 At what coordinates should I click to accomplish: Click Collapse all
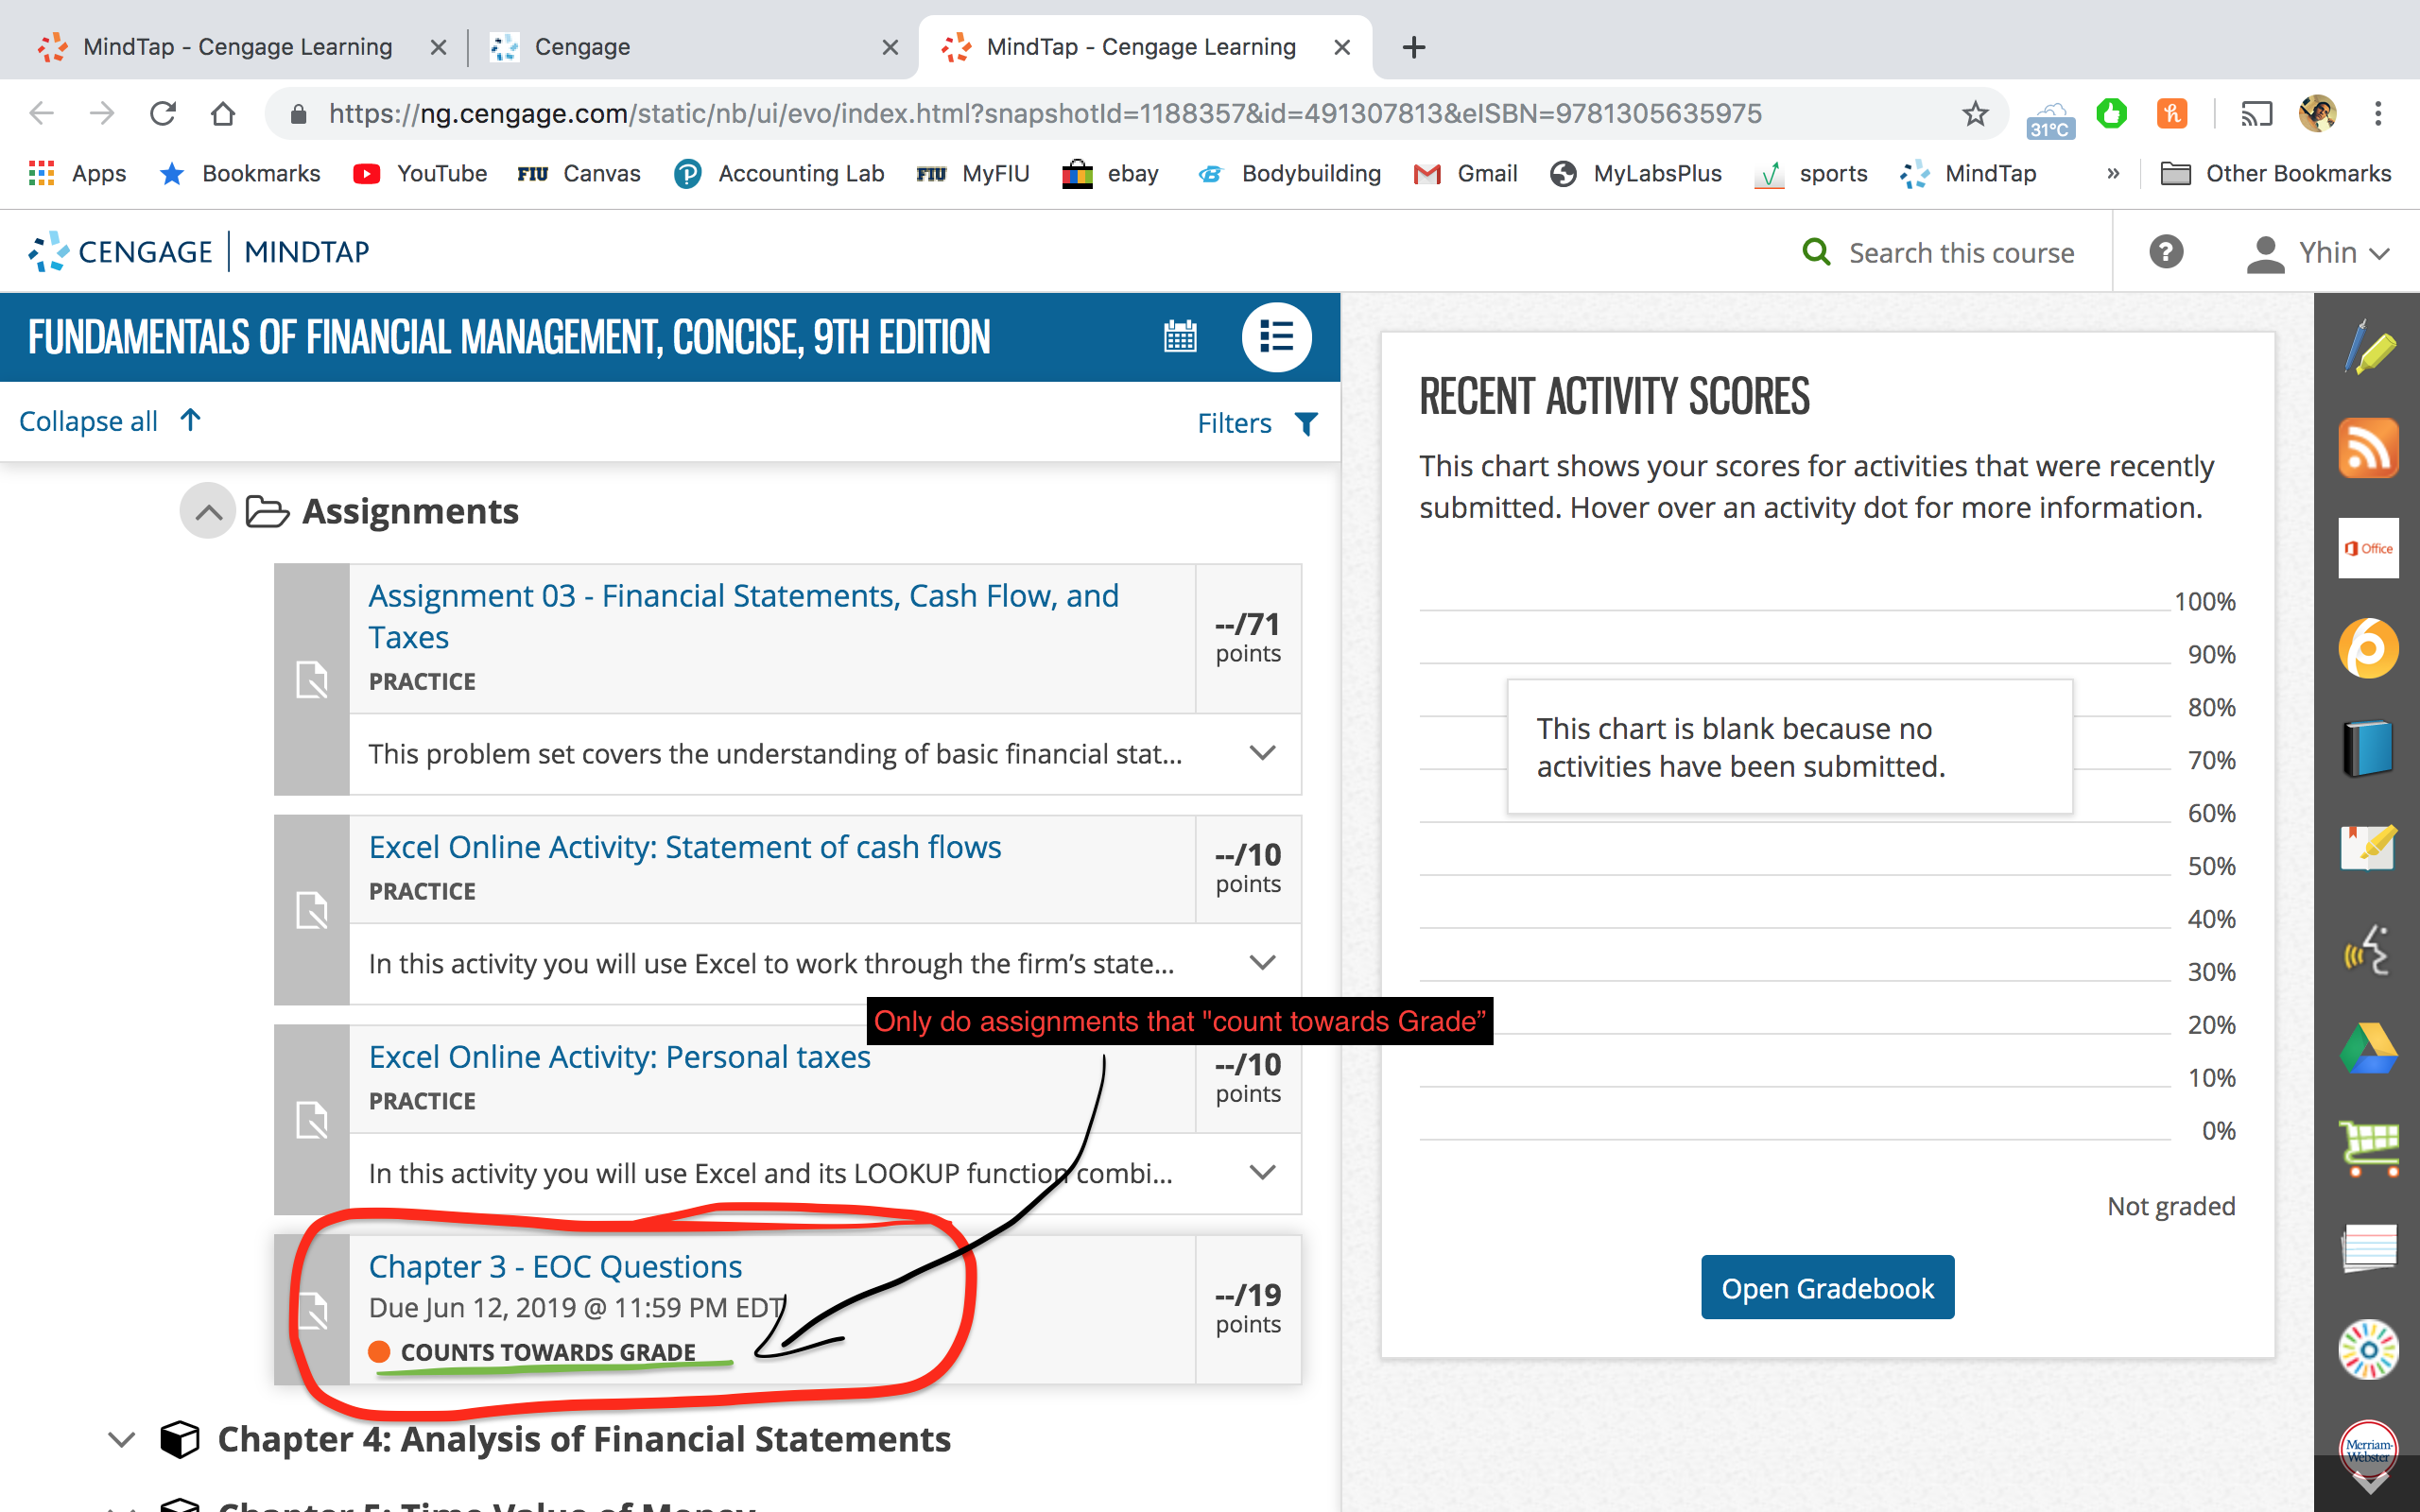coord(110,421)
